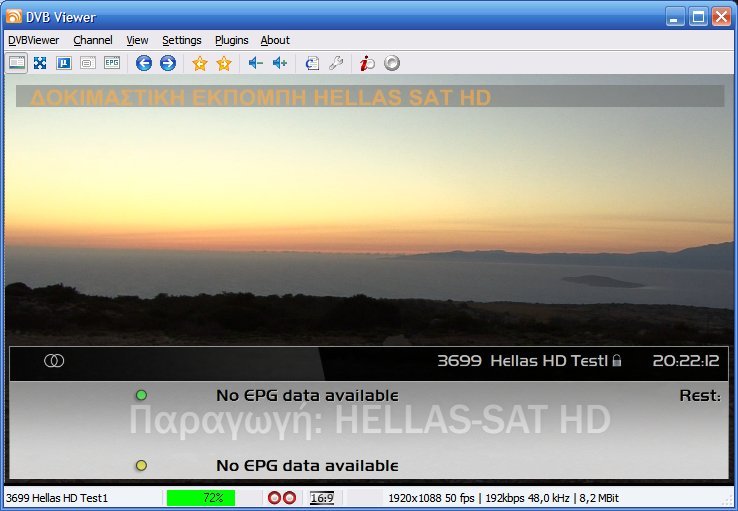This screenshot has width=738, height=511.
Task: Click the refresh document toolbar icon
Action: click(x=312, y=63)
